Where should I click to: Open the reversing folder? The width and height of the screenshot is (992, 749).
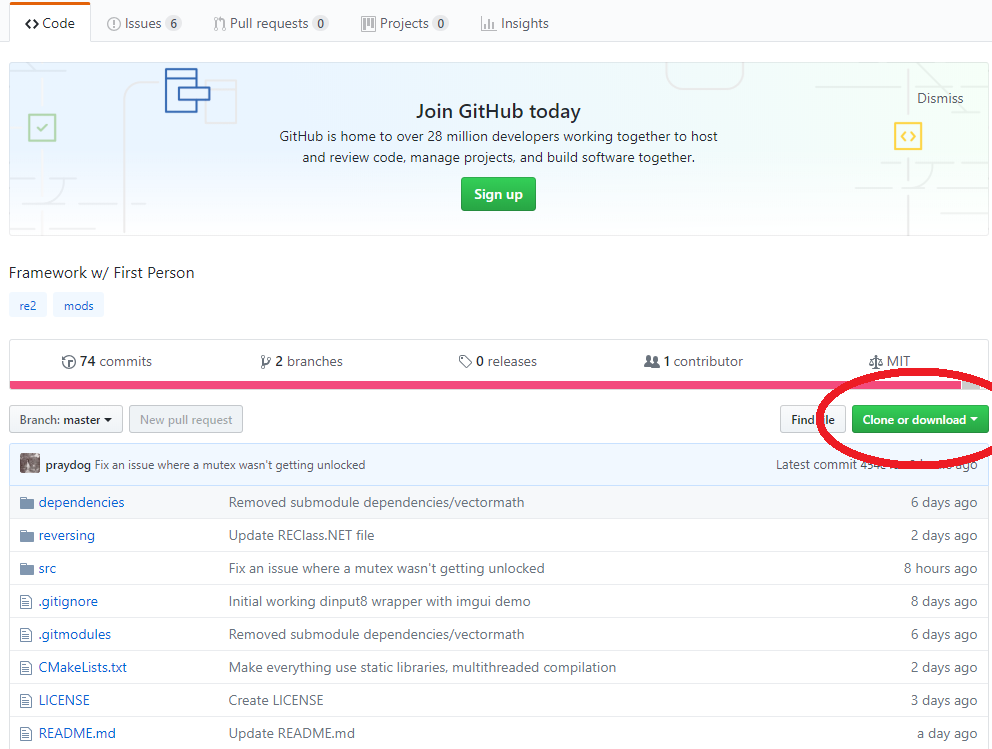click(x=66, y=535)
